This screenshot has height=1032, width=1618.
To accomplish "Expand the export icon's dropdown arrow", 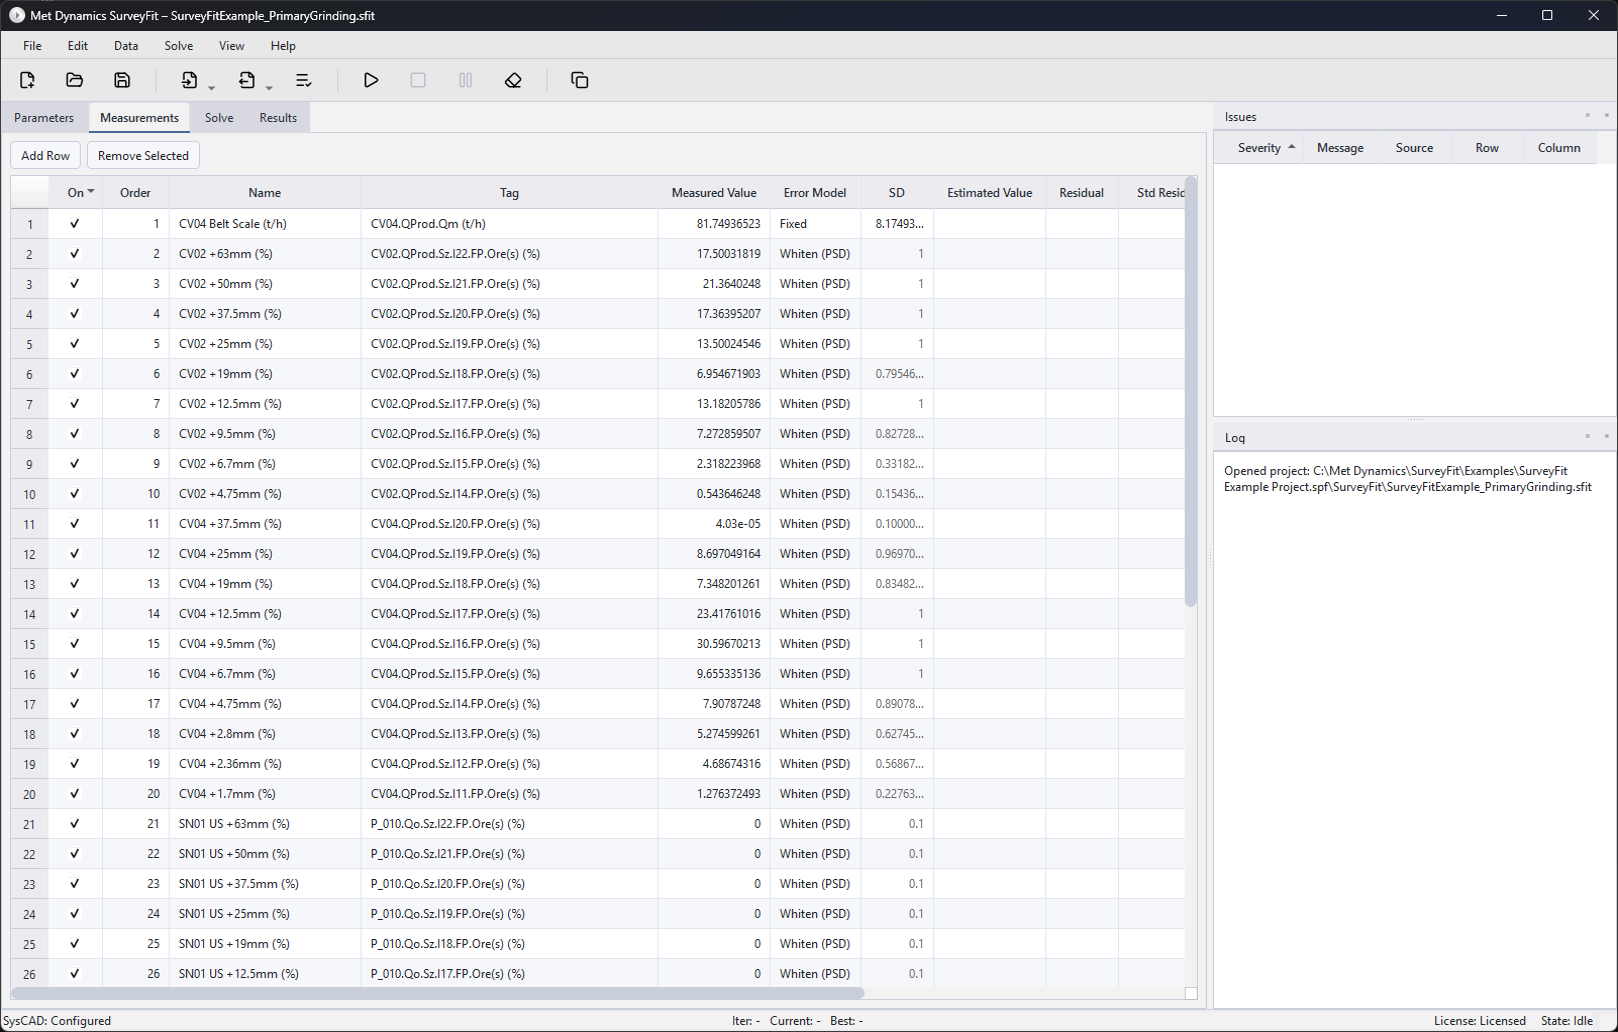I will [x=269, y=88].
